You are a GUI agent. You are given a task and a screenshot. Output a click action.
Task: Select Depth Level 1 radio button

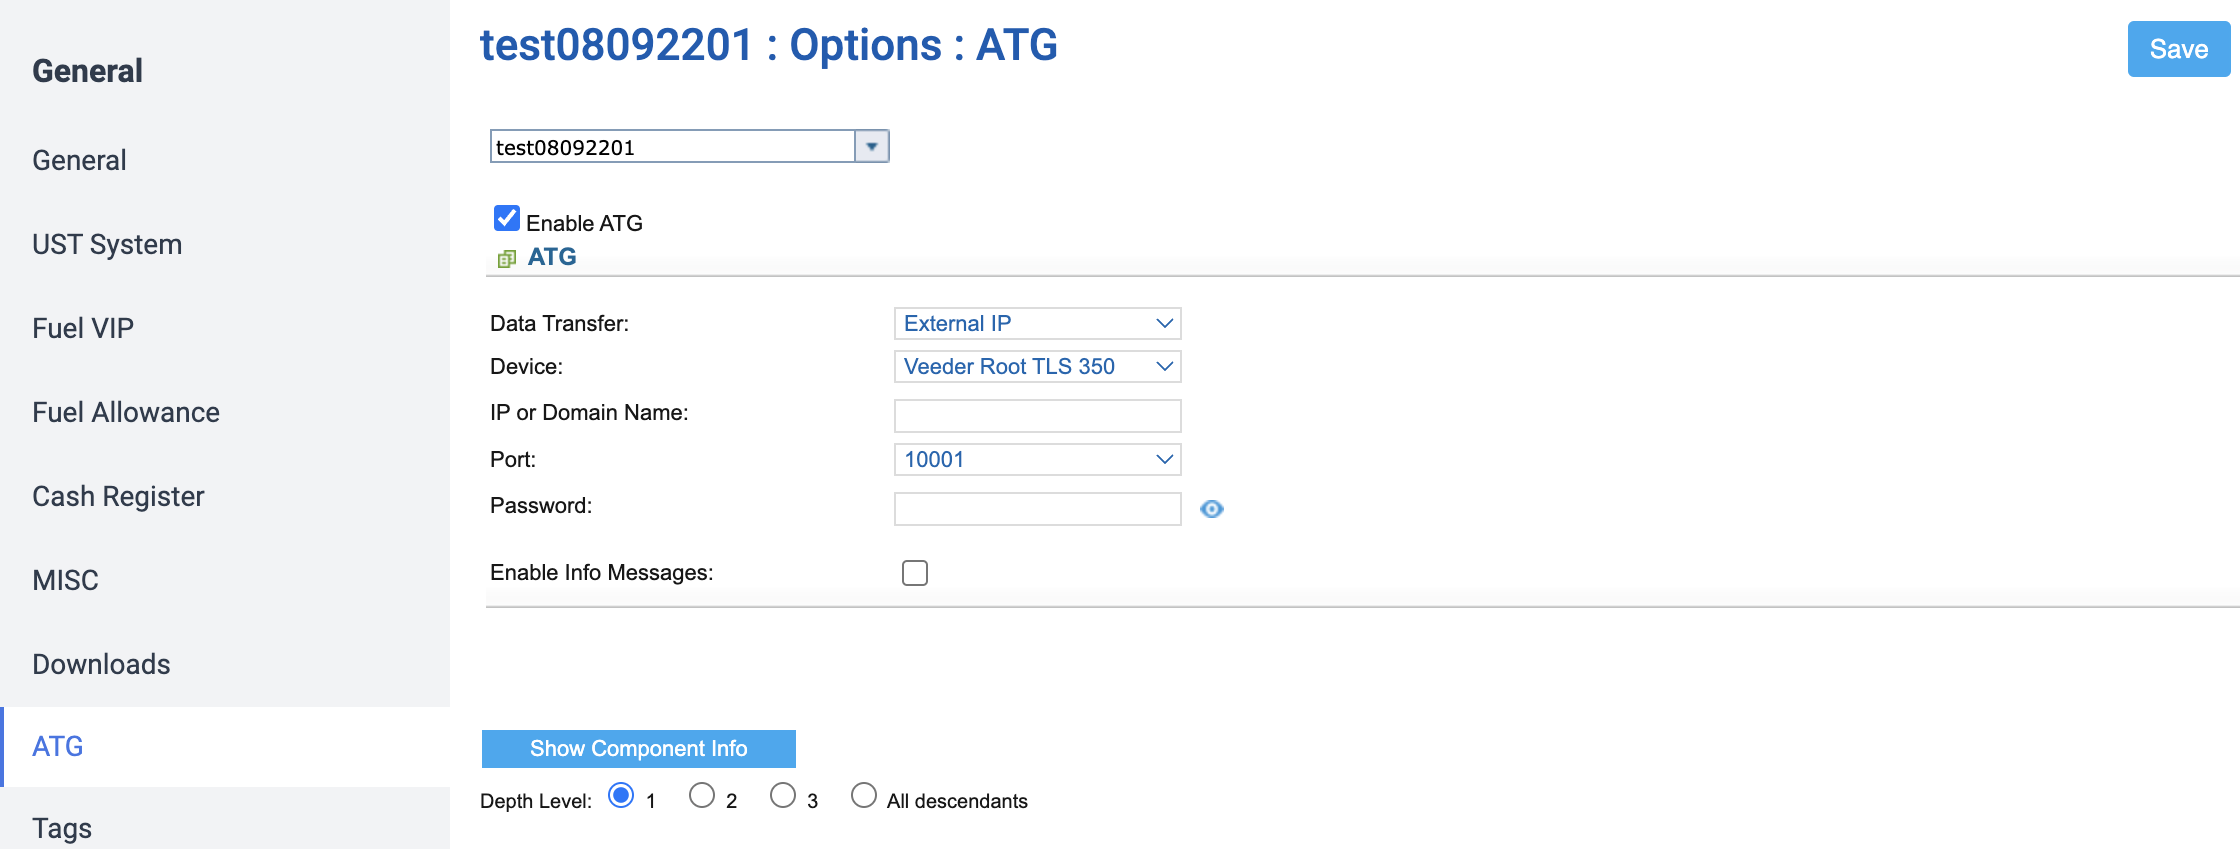click(621, 795)
